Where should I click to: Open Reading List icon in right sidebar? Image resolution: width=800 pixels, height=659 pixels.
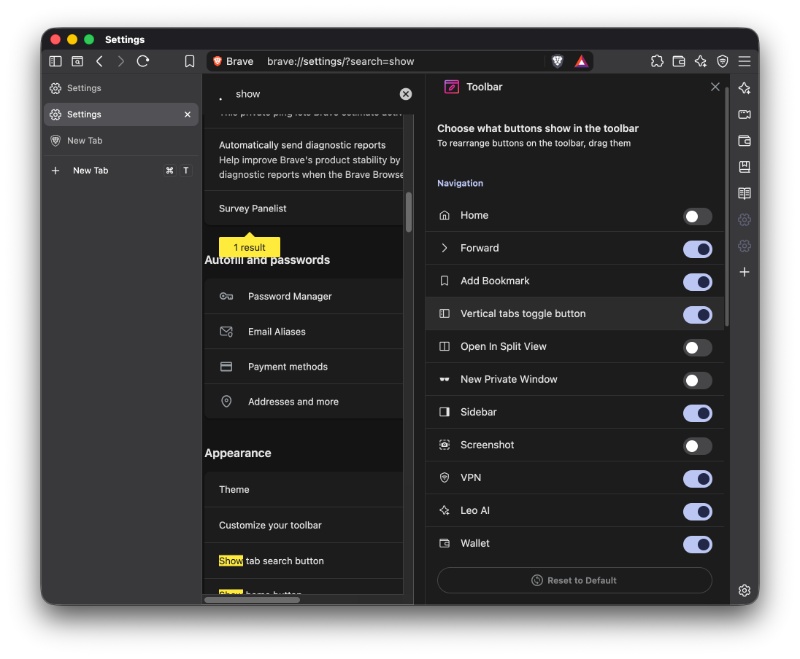coord(744,193)
